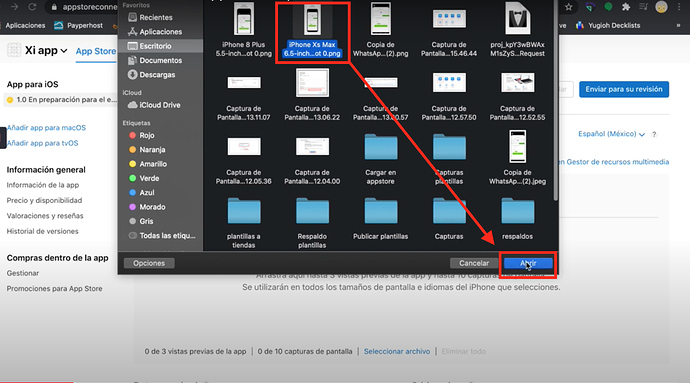Click the Opciones button in dialog
The height and width of the screenshot is (383, 690).
click(x=149, y=263)
